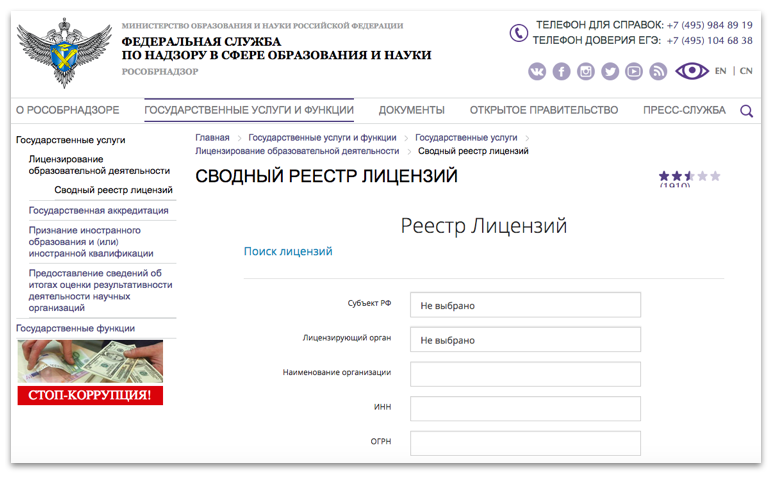
Task: Click the Государственные услуги breadcrumb link
Action: (466, 137)
